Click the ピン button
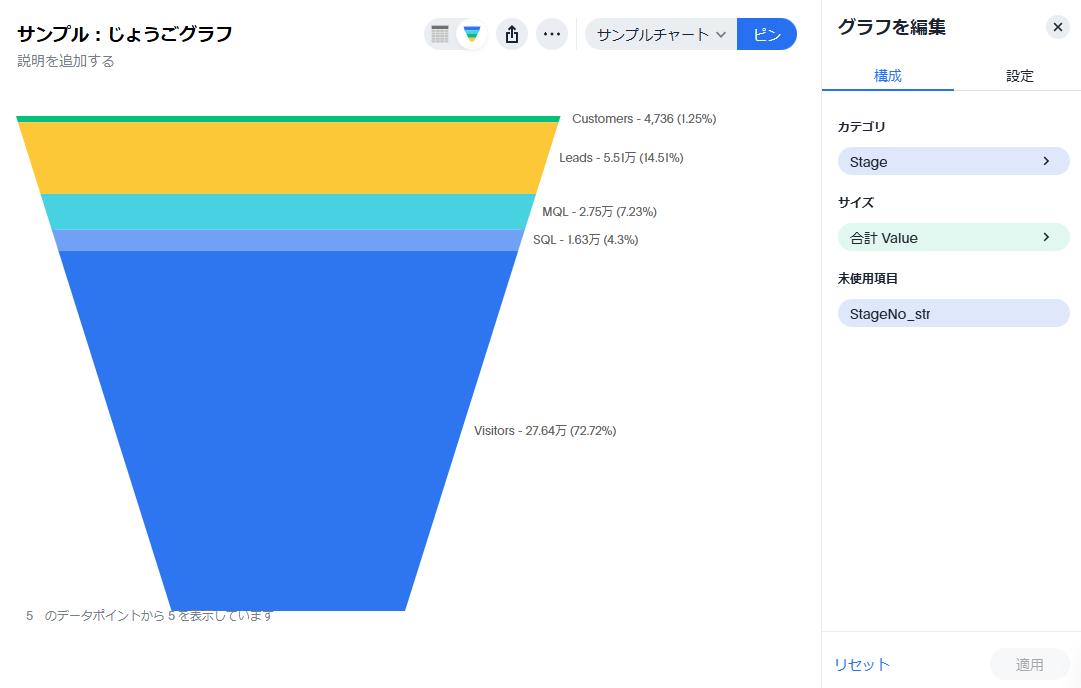Screen dimensions: 1081x688 (767, 34)
